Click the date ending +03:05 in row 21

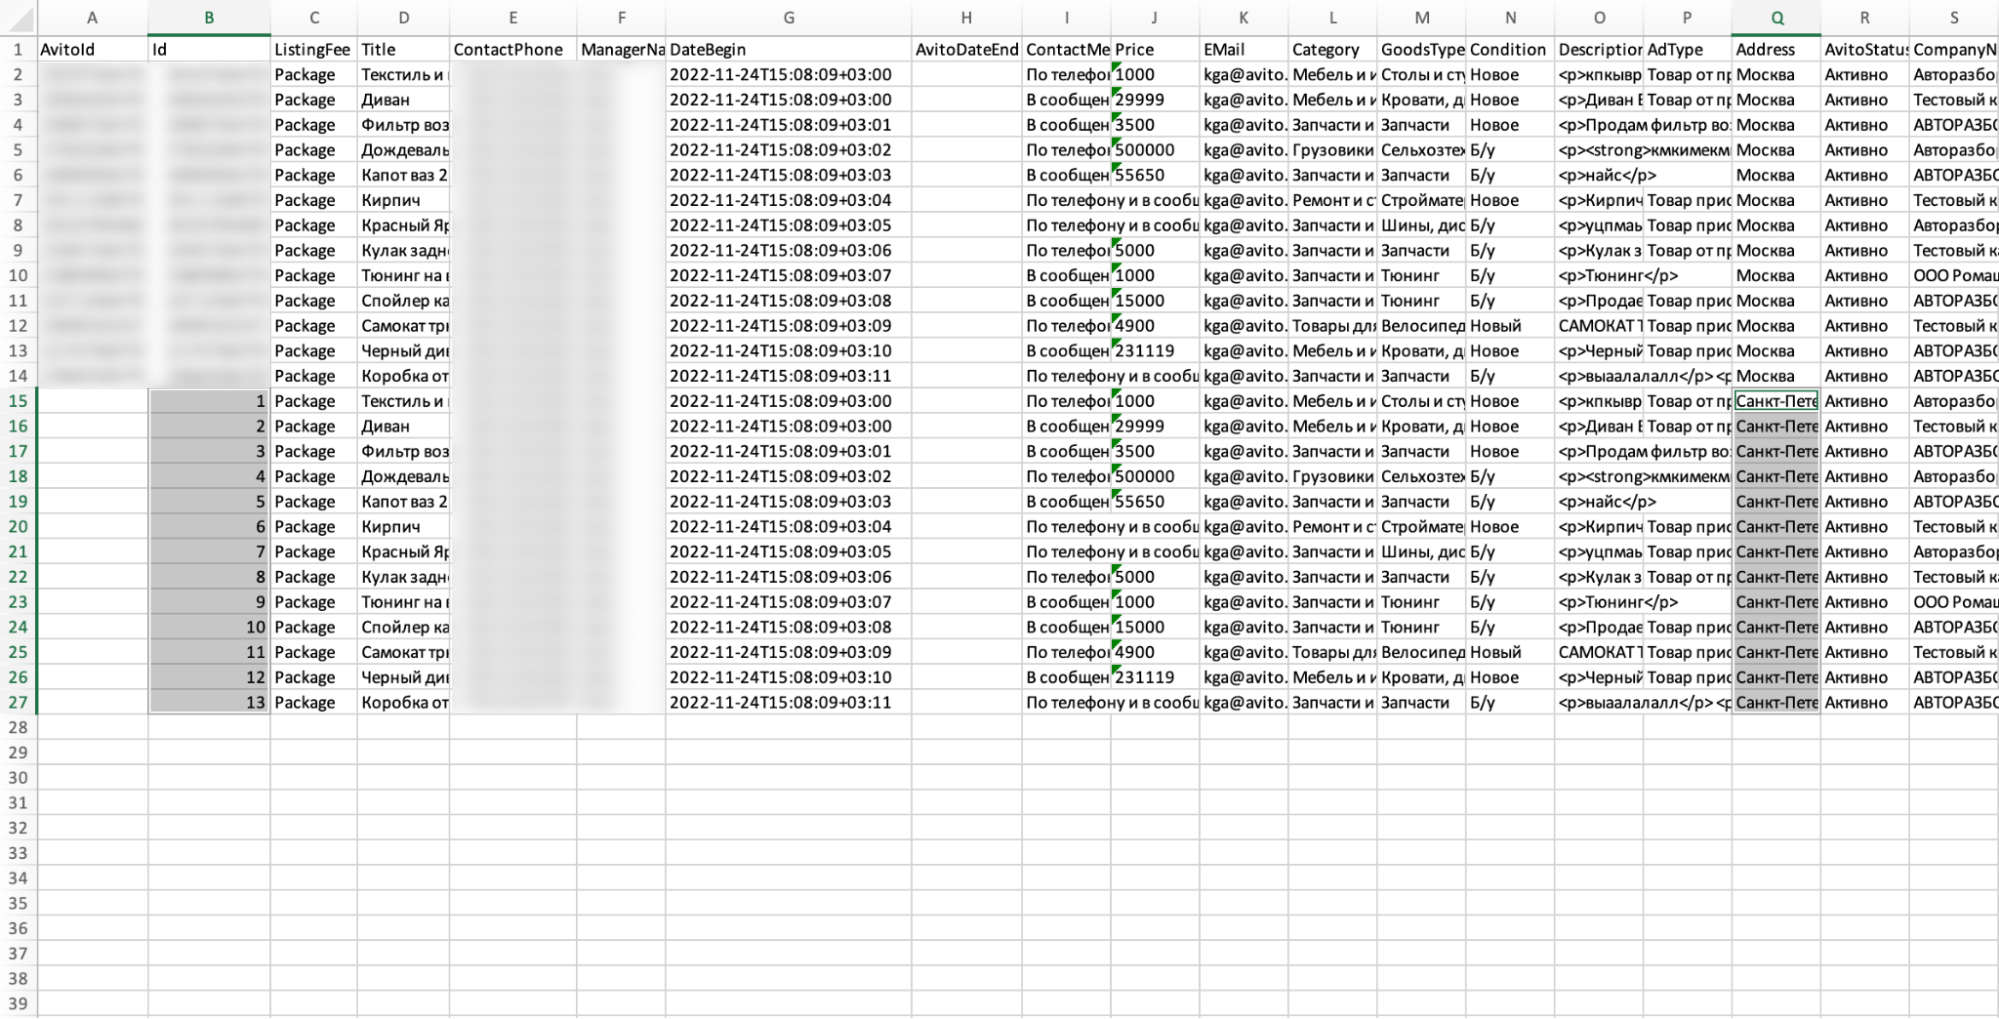tap(788, 552)
